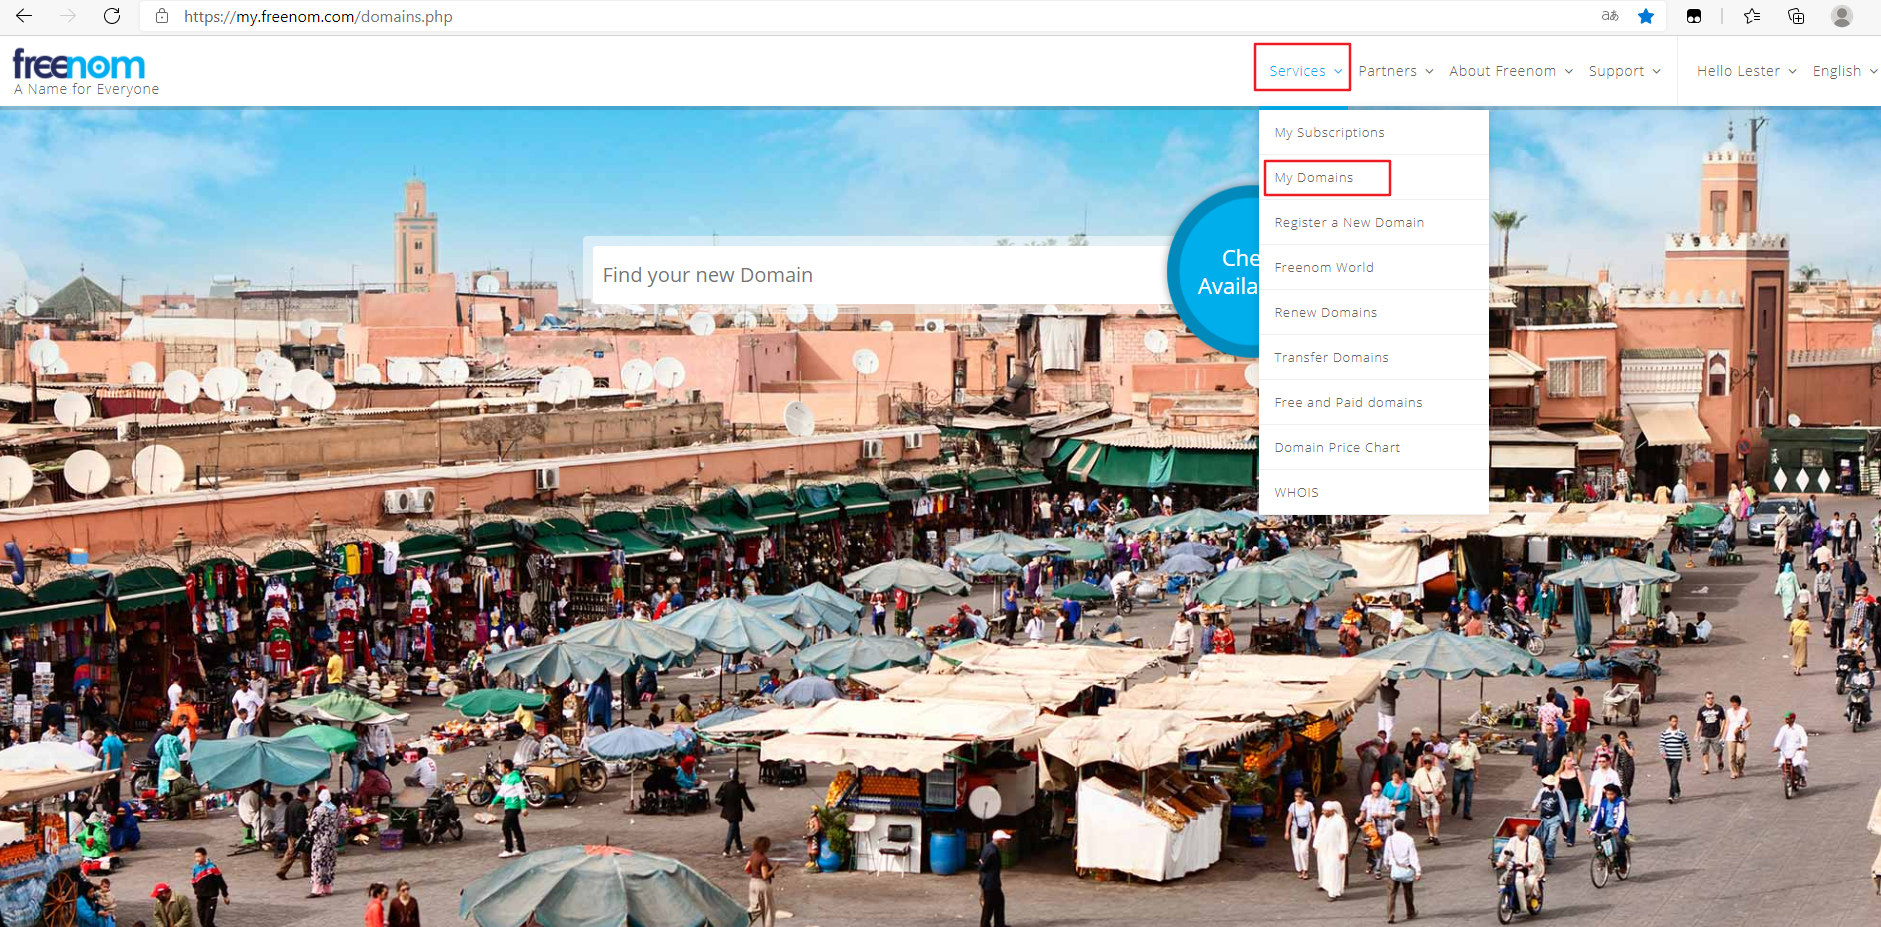Click the browser profile avatar icon

[x=1842, y=16]
